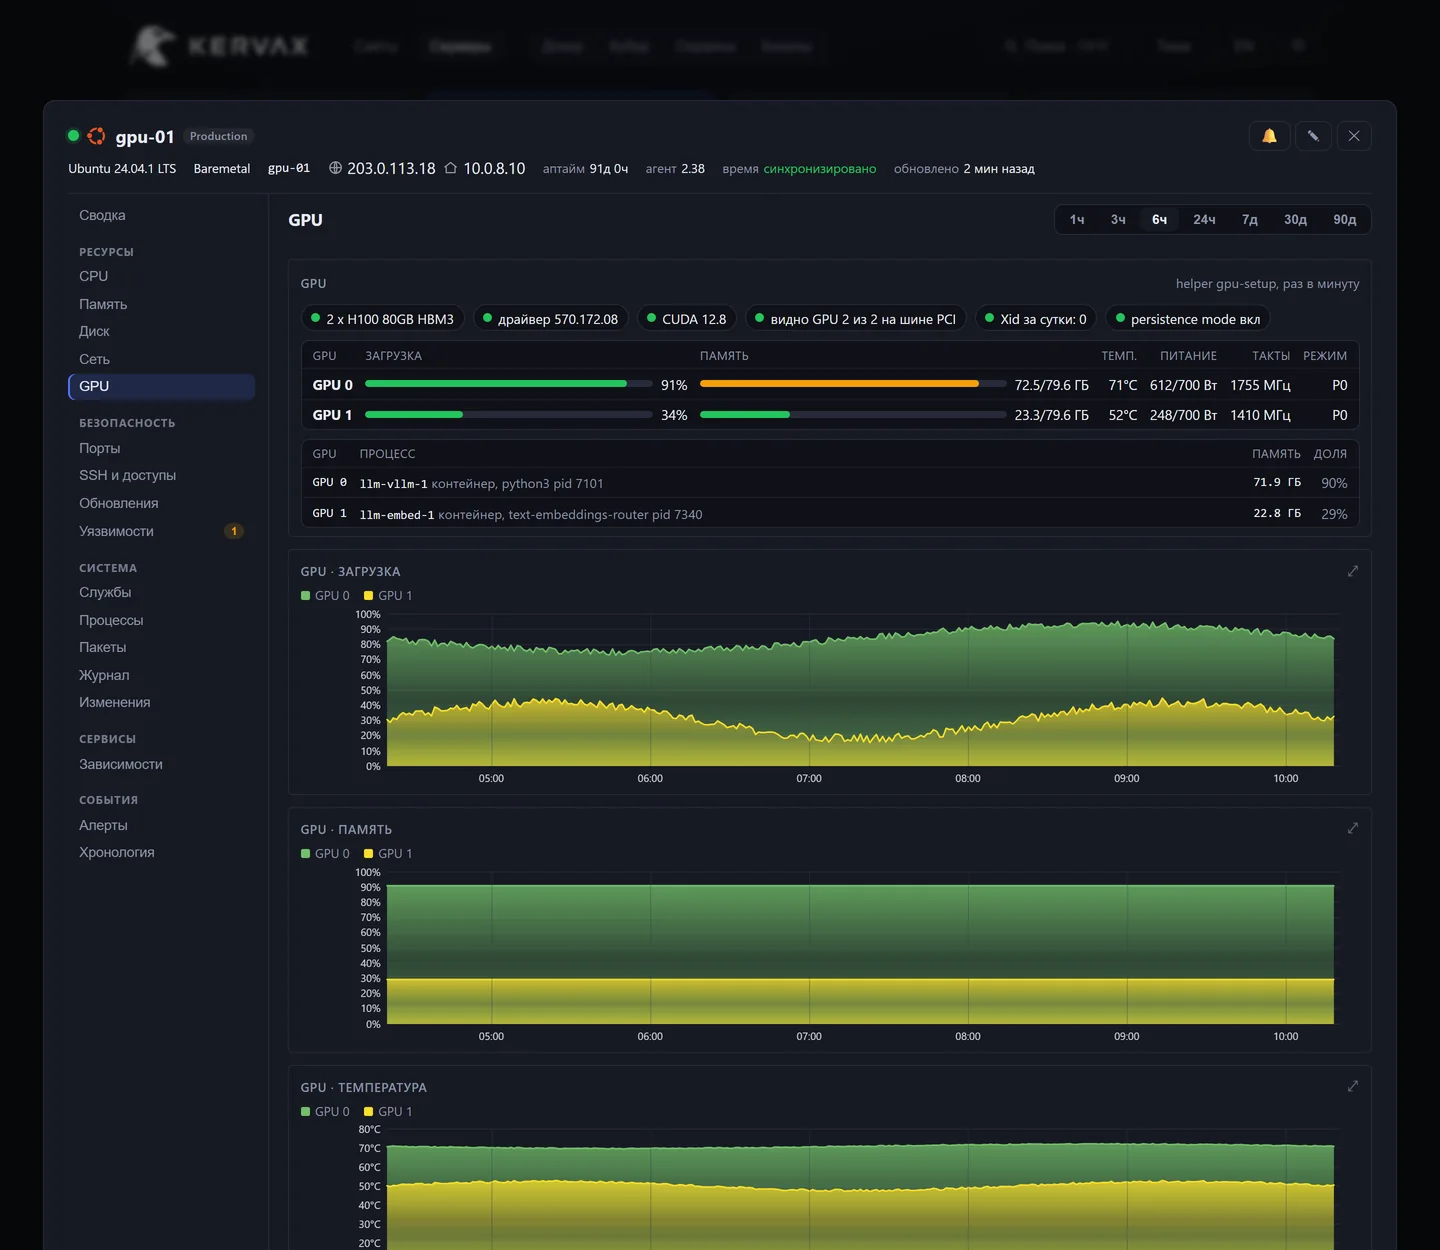Click the pencil edit icon in the header
Image resolution: width=1440 pixels, height=1250 pixels.
tap(1313, 136)
